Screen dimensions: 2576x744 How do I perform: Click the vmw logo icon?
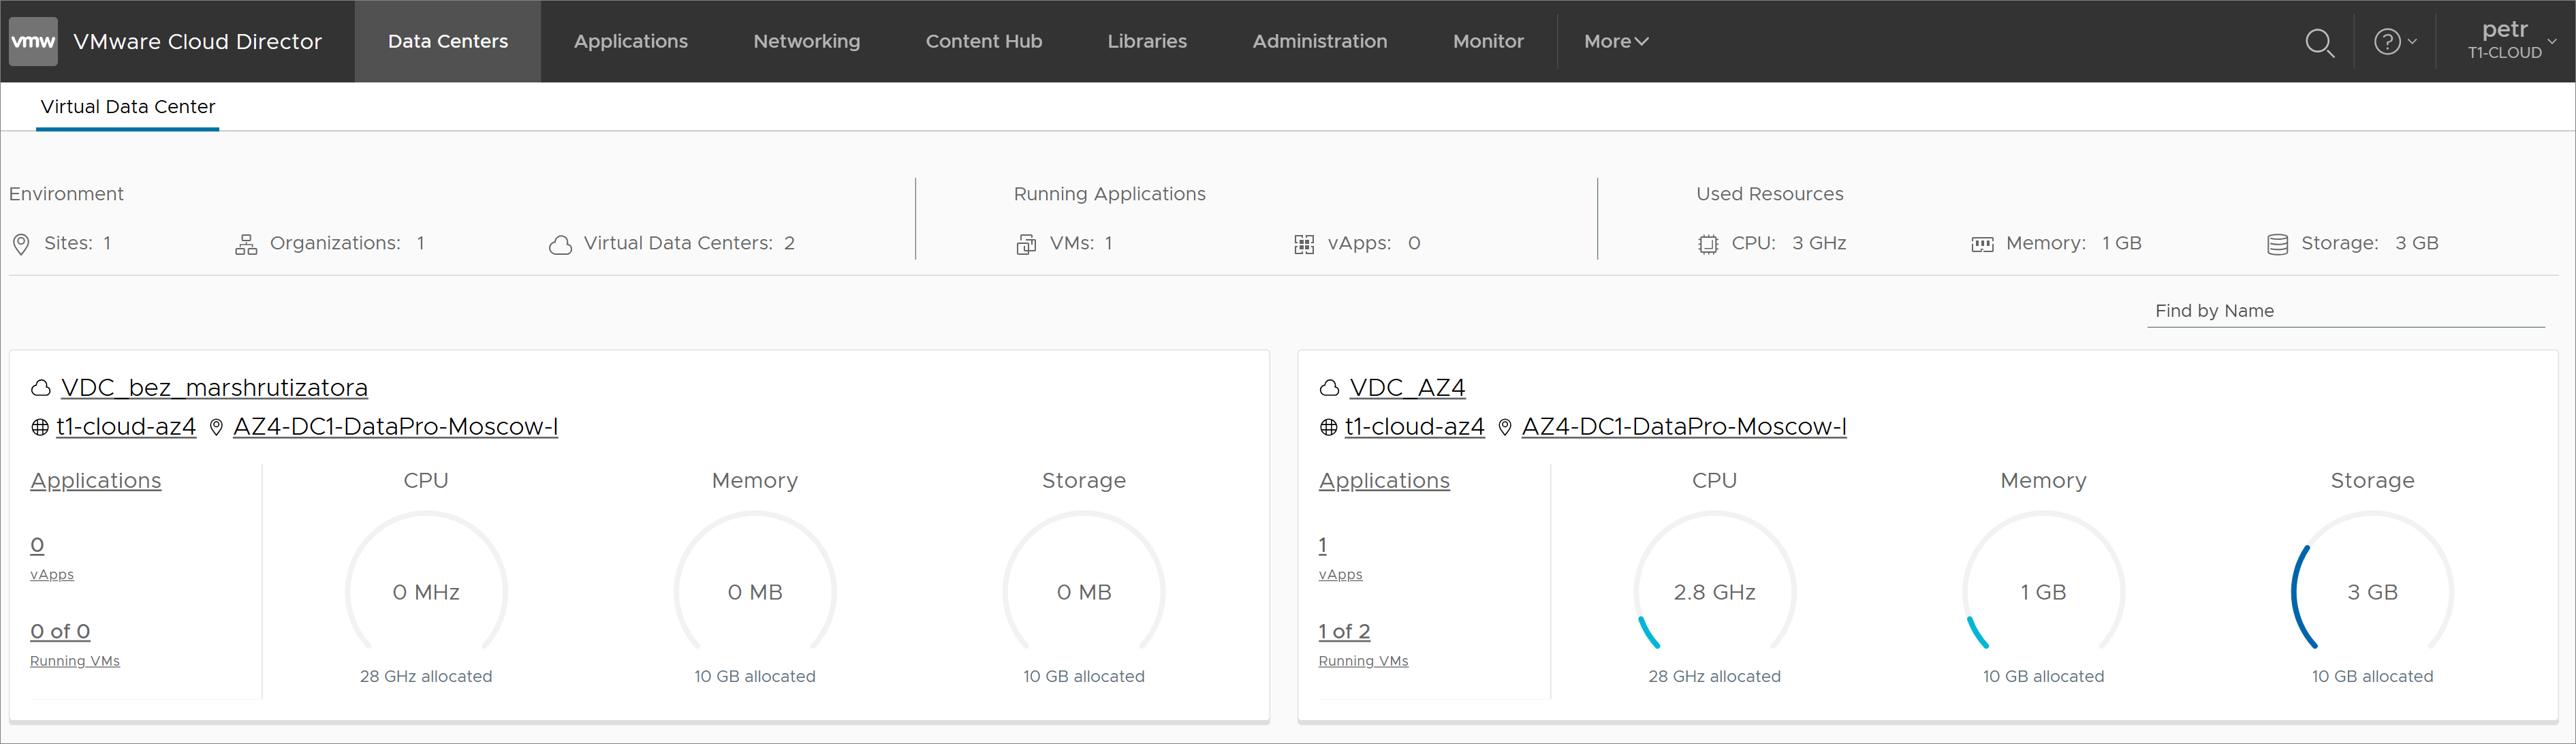(x=33, y=41)
